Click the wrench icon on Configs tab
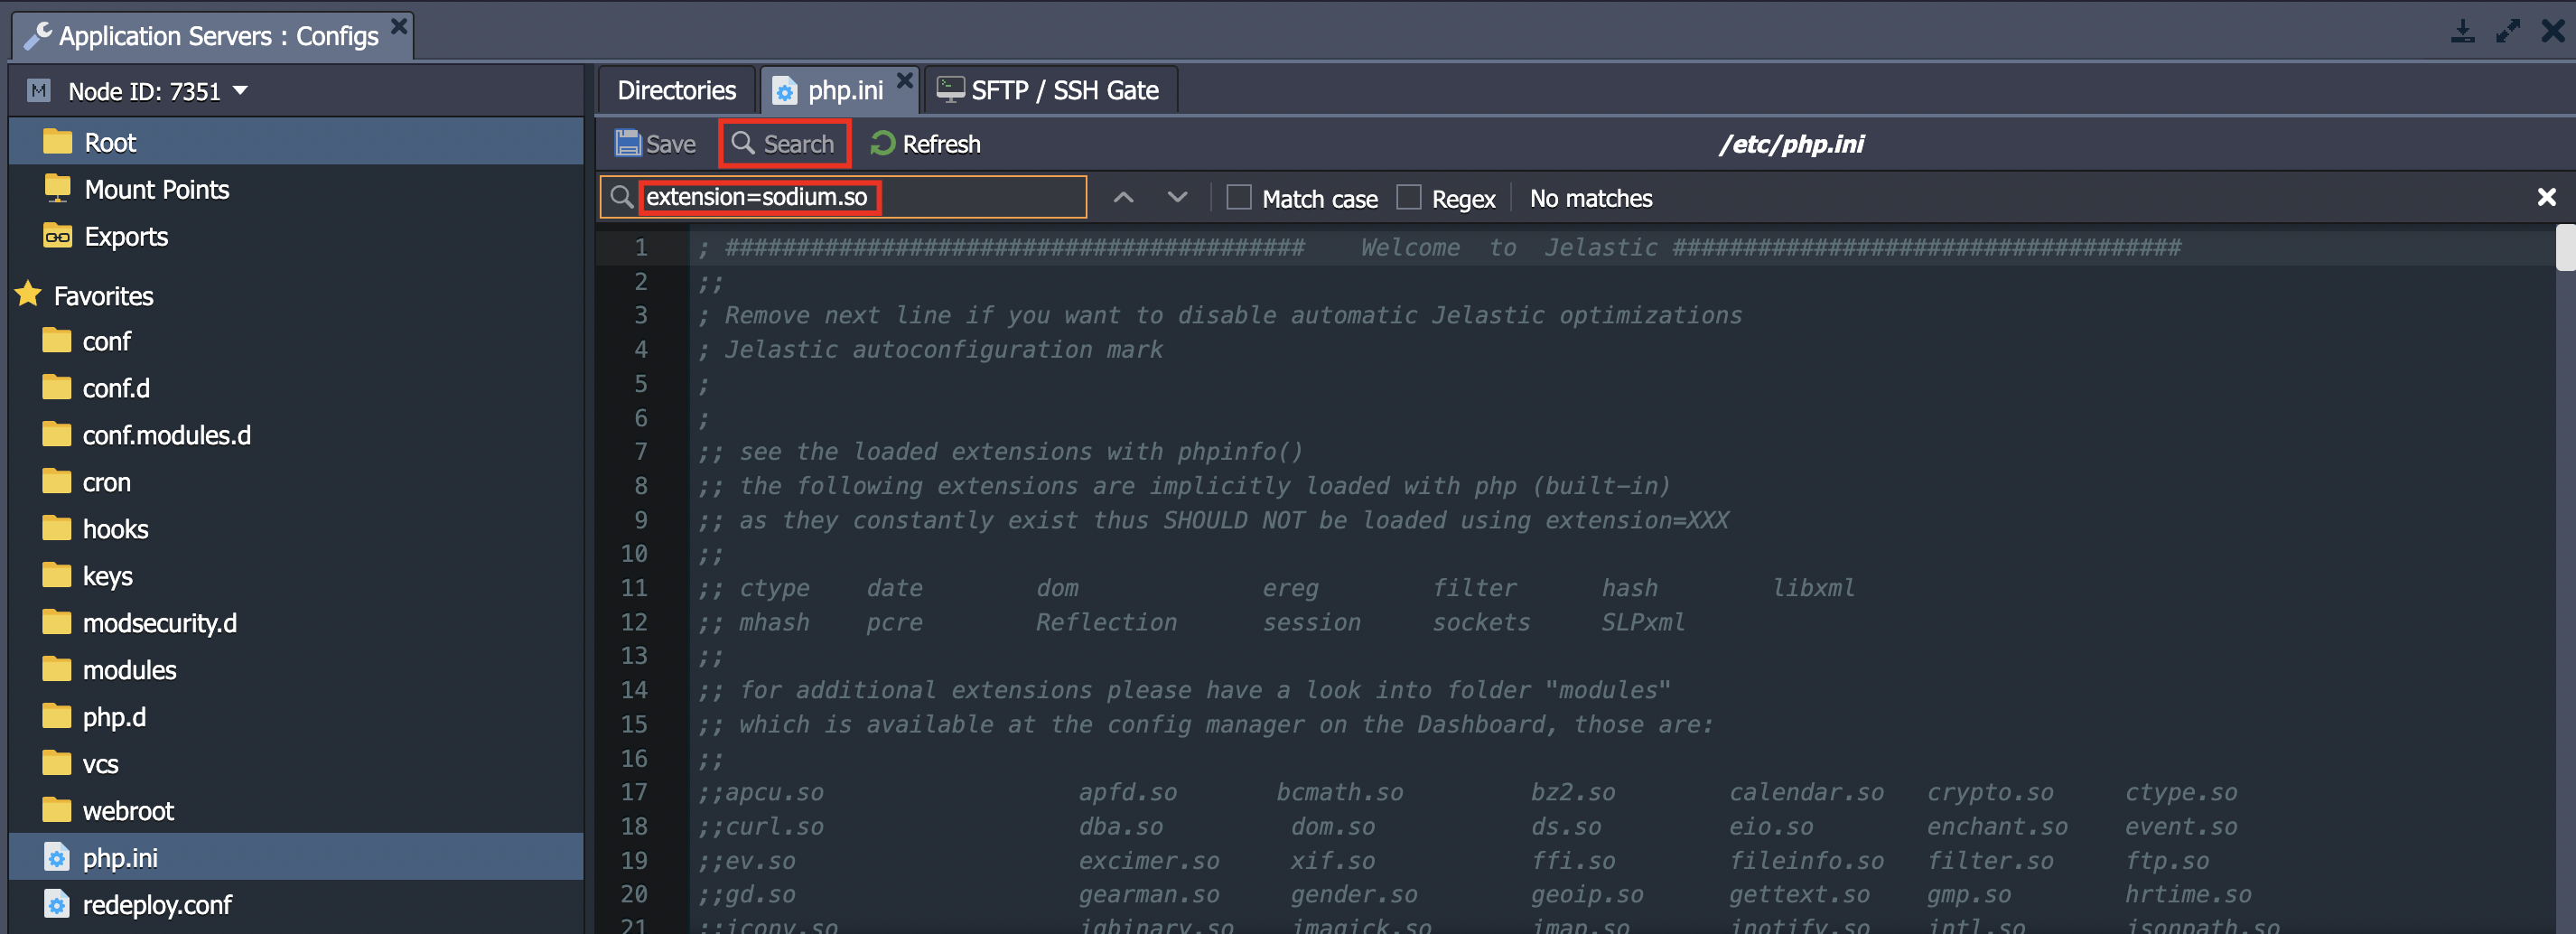 click(37, 36)
